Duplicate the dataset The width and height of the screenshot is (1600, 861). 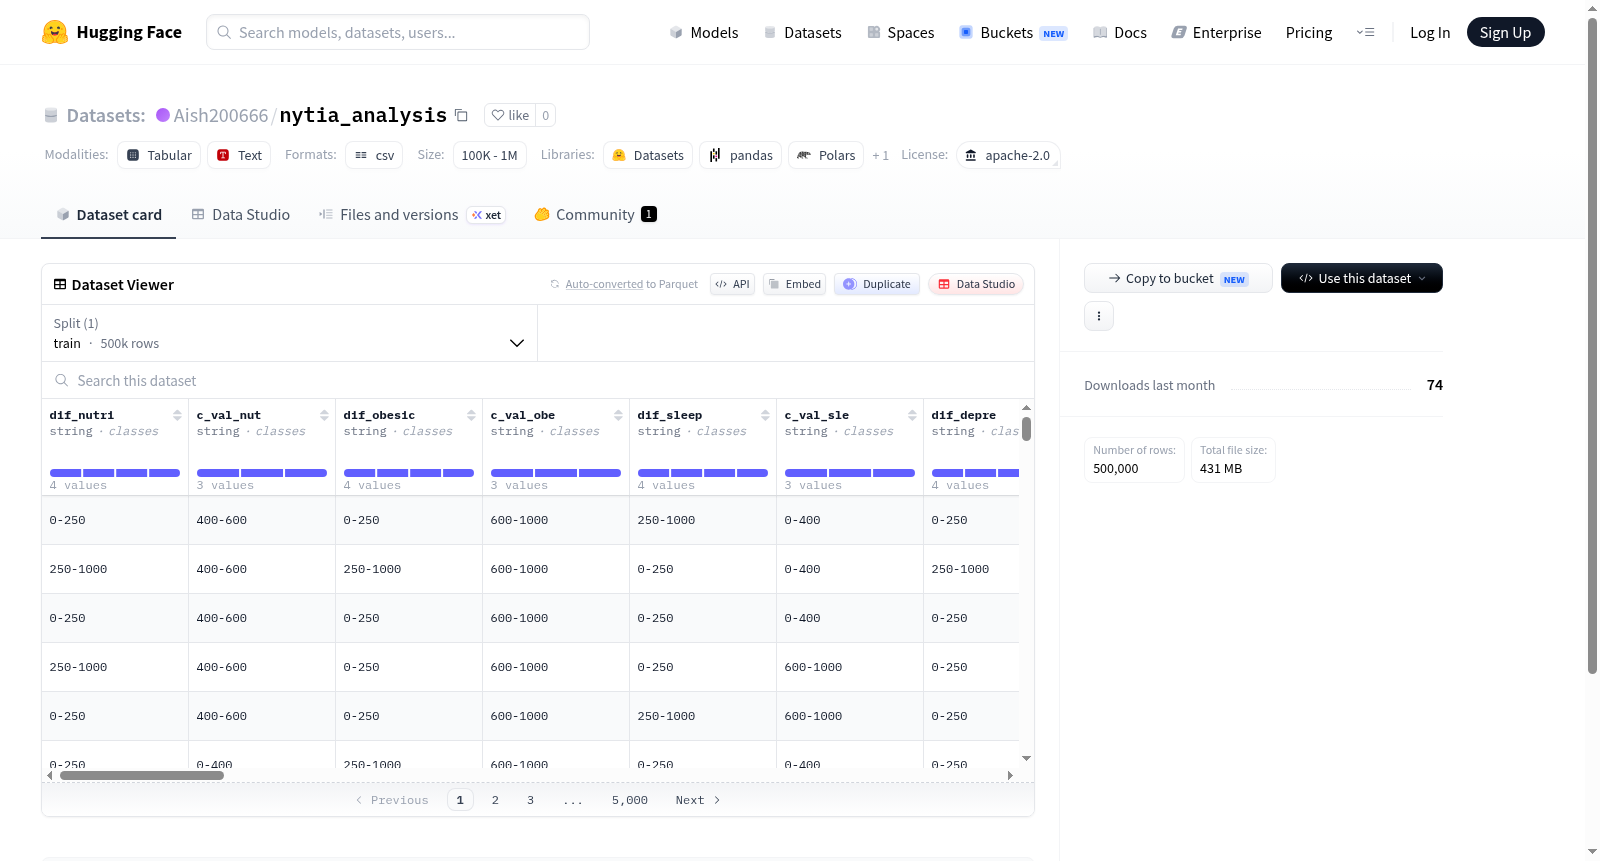point(877,284)
